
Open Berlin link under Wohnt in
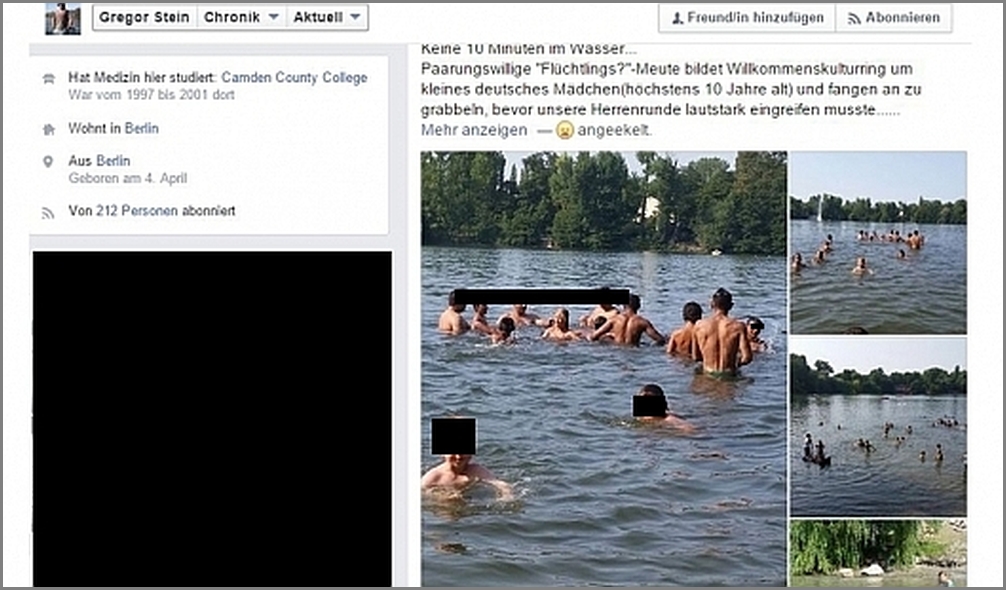(x=142, y=128)
